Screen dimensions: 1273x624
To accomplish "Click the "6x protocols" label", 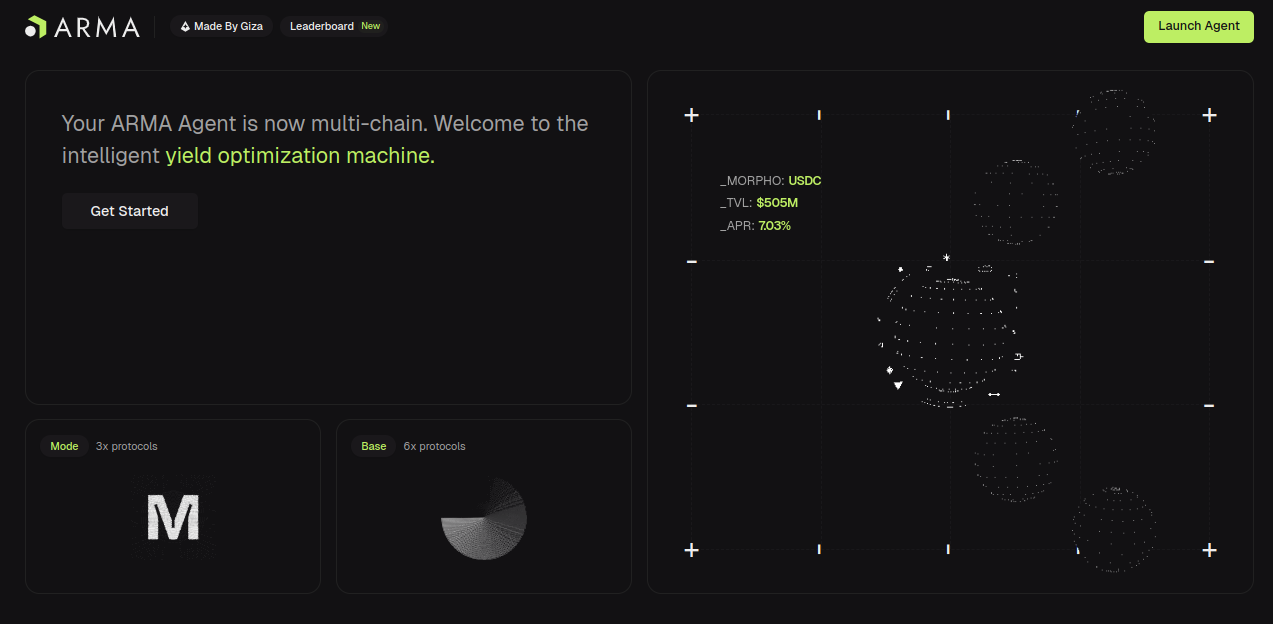I will pyautogui.click(x=434, y=446).
